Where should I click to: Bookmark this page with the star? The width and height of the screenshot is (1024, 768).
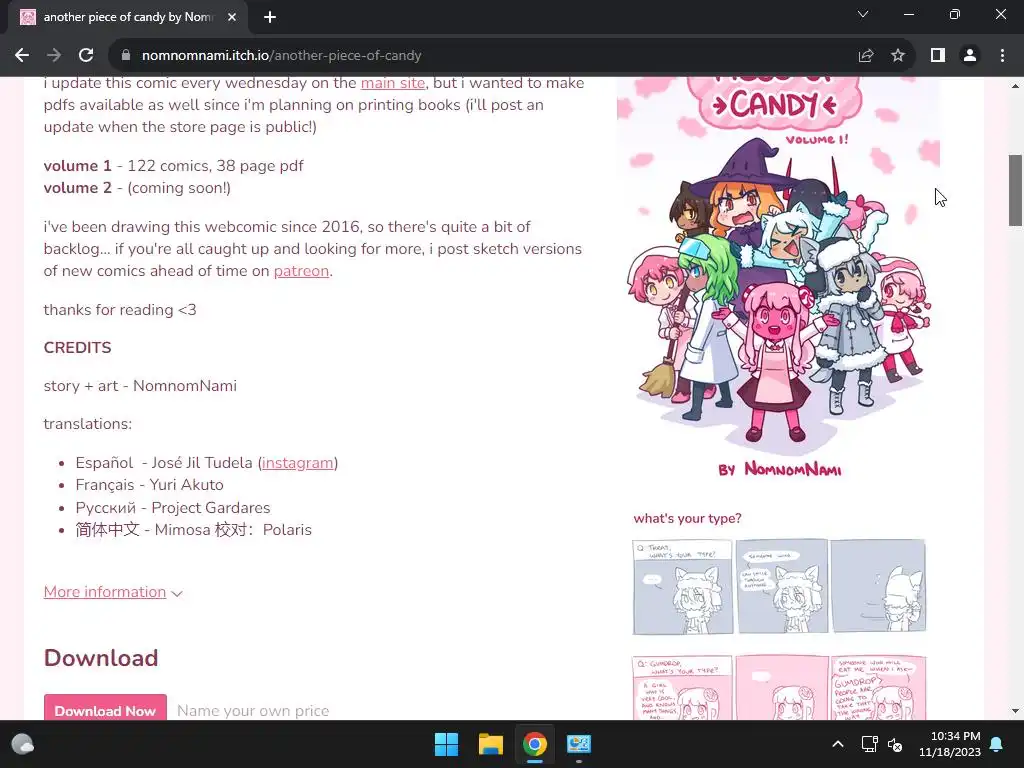coord(898,56)
